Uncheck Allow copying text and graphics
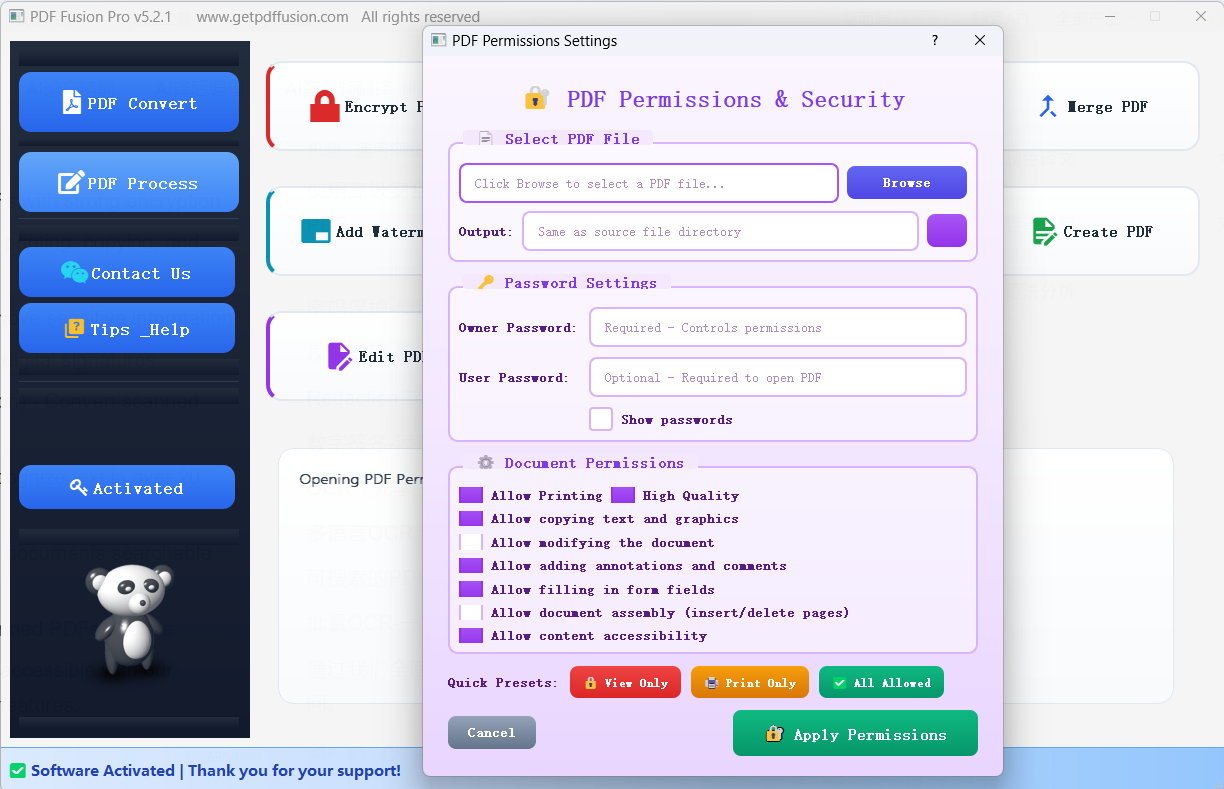 (471, 519)
